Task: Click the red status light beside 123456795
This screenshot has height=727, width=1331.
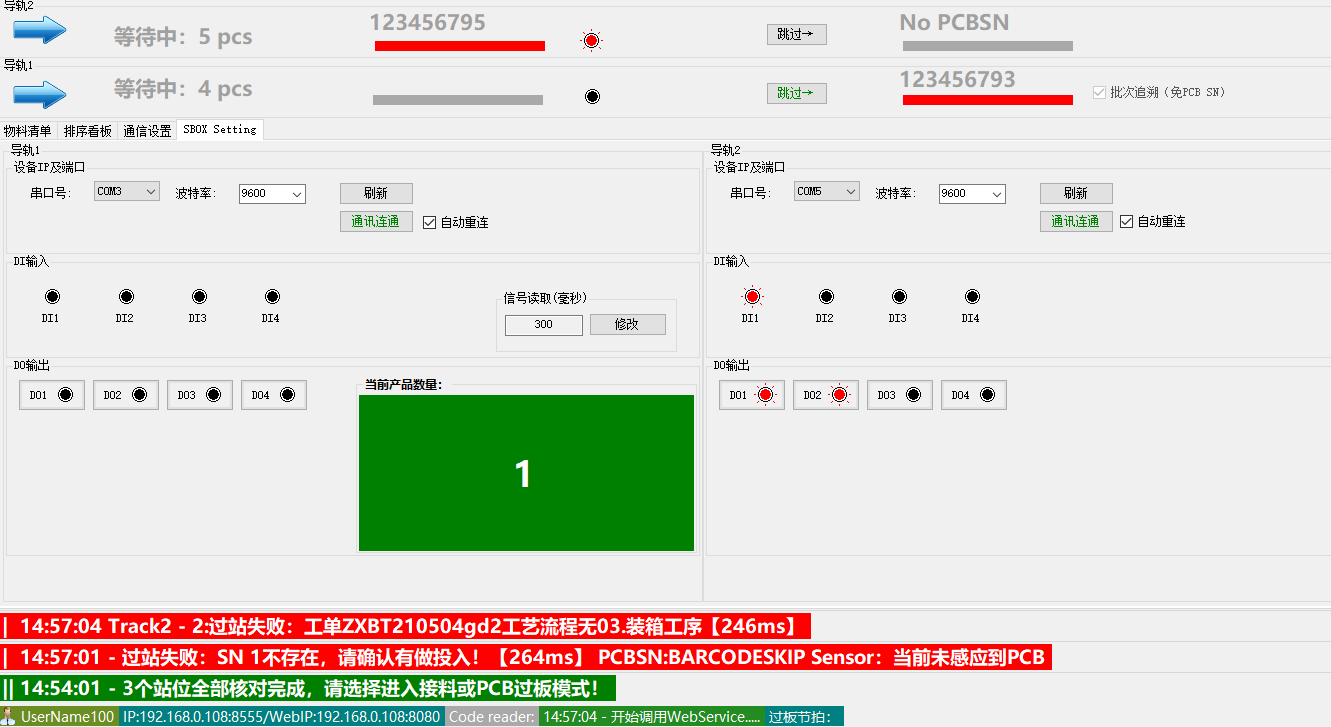Action: pos(591,41)
